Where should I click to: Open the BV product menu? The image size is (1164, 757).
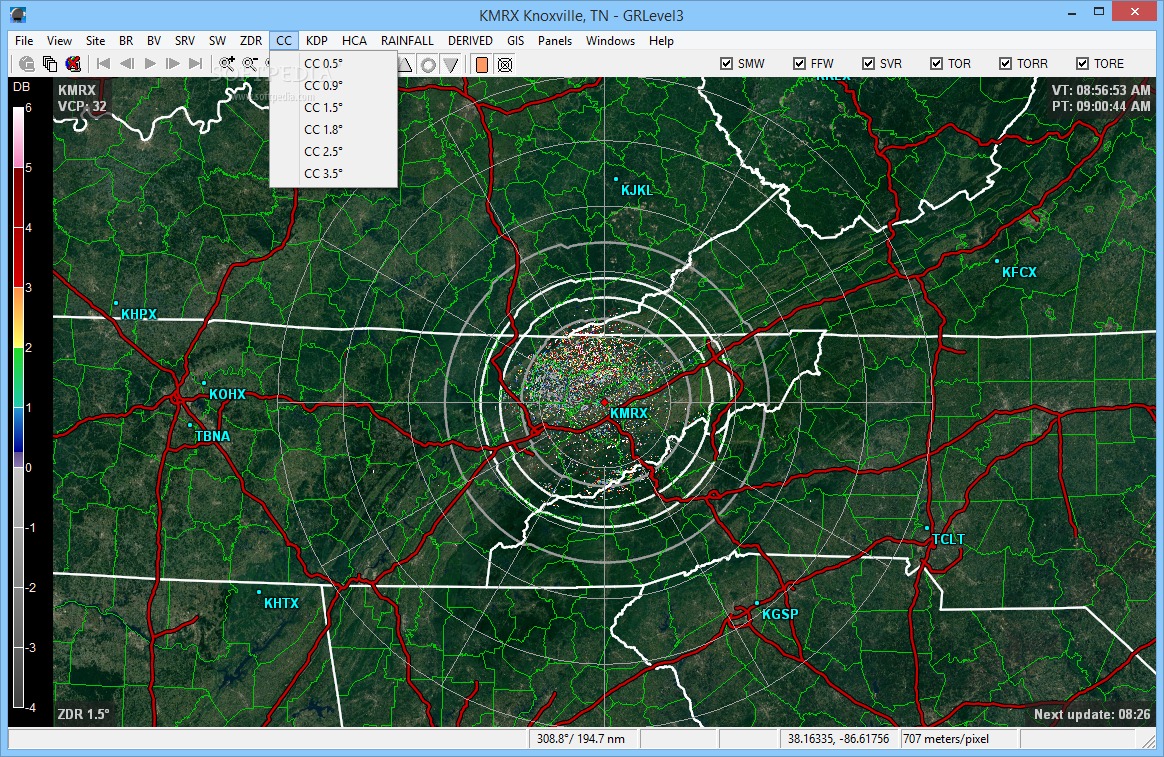tap(154, 41)
